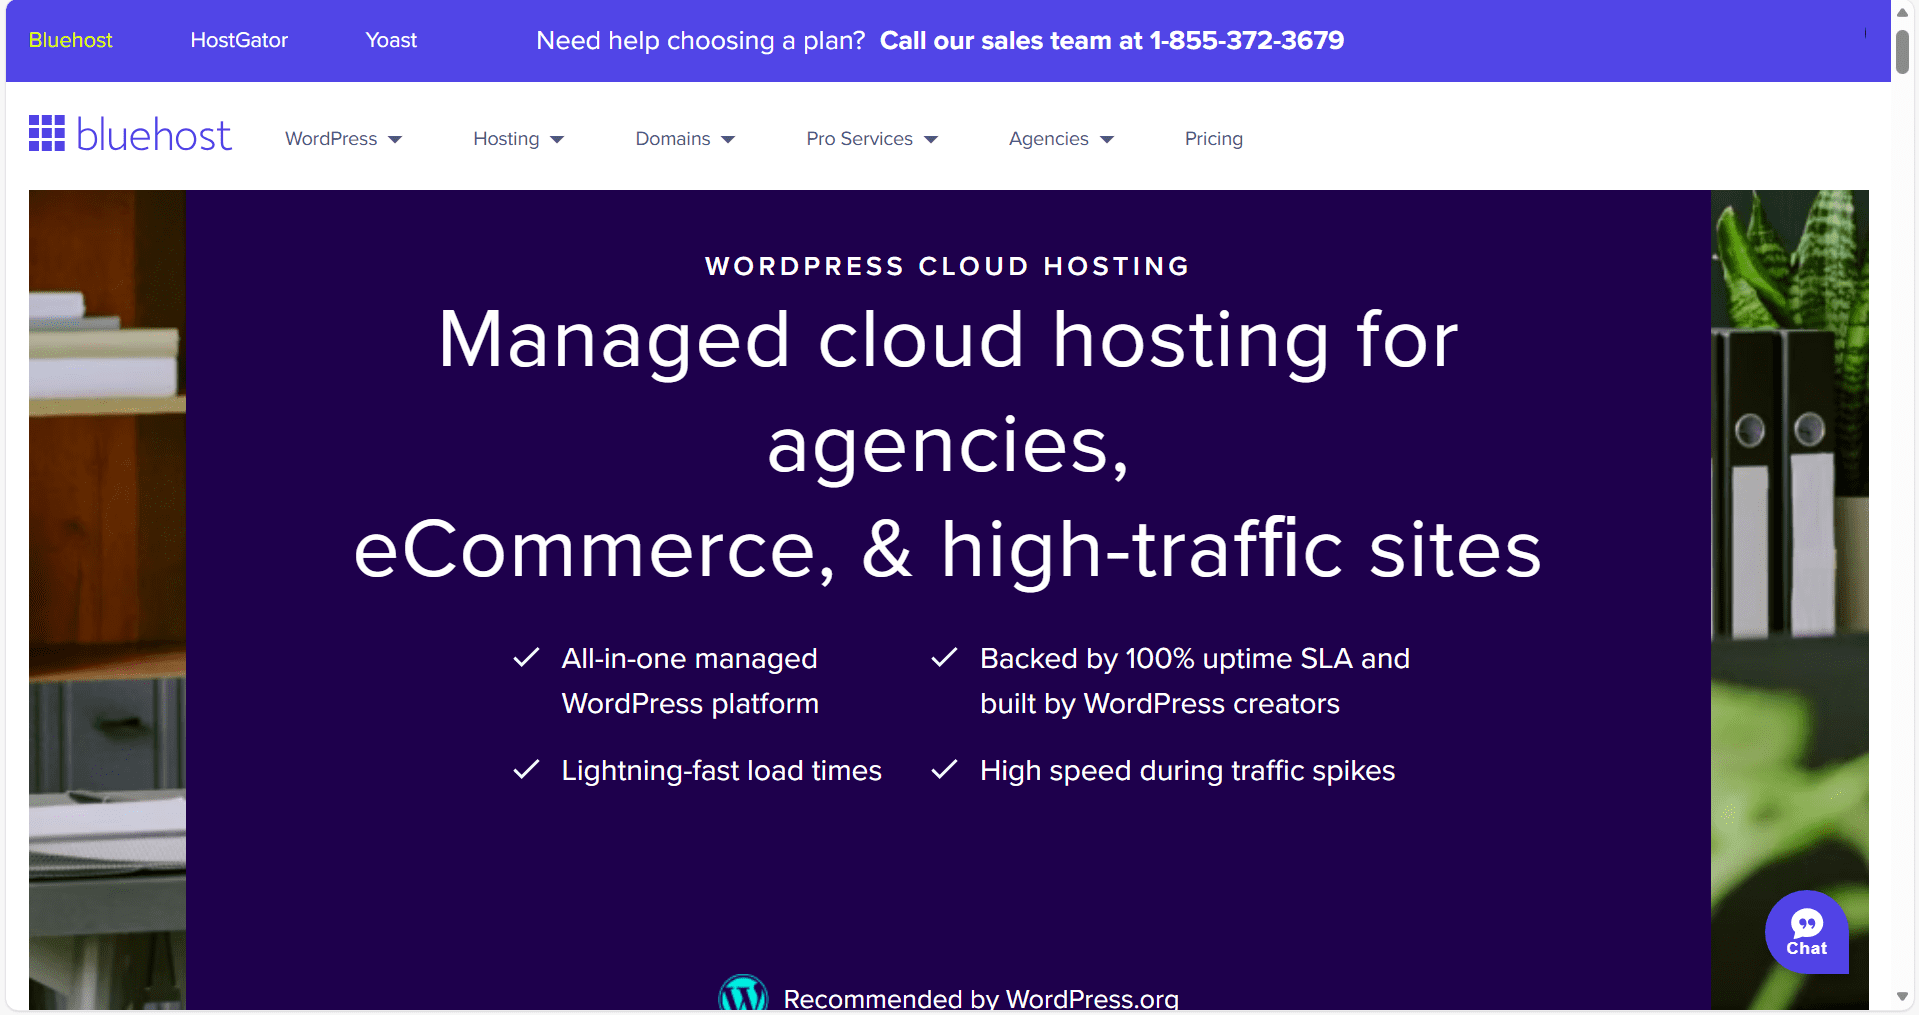Switch to the Yoast tab

coord(390,40)
